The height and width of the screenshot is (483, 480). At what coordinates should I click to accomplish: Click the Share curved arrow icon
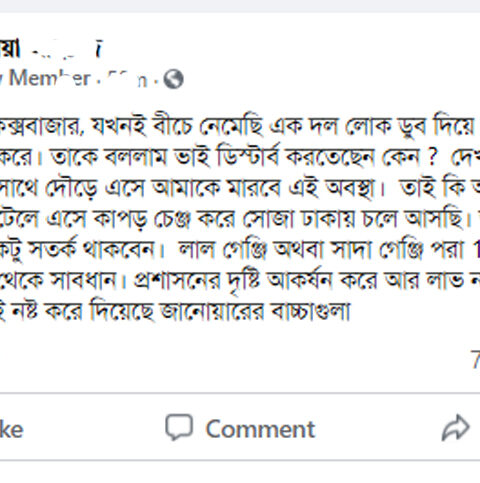click(455, 428)
